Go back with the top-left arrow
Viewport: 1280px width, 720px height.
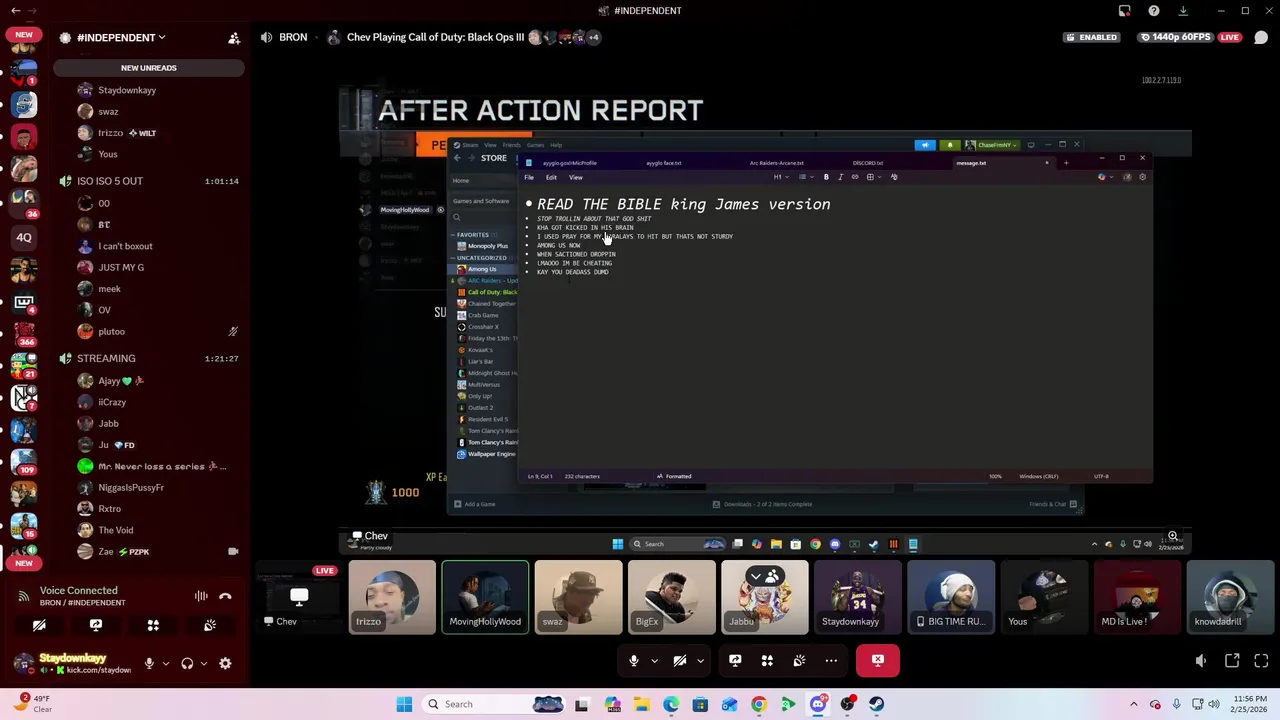(15, 11)
